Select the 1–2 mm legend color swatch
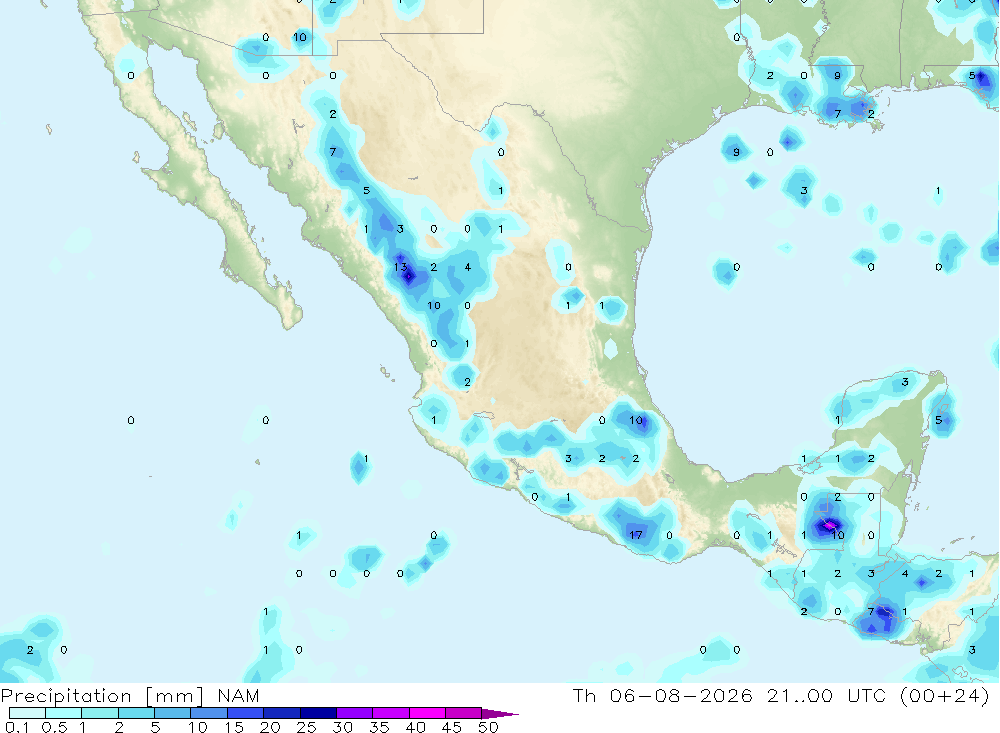 pos(99,713)
